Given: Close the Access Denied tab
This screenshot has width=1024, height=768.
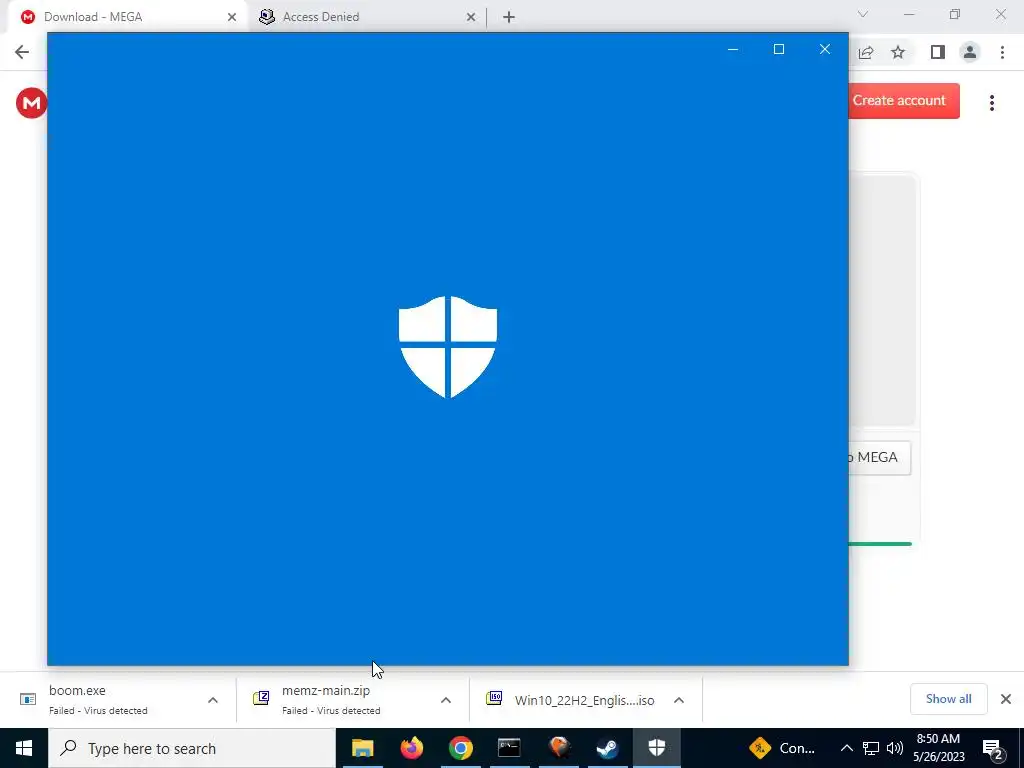Looking at the screenshot, I should pos(471,17).
